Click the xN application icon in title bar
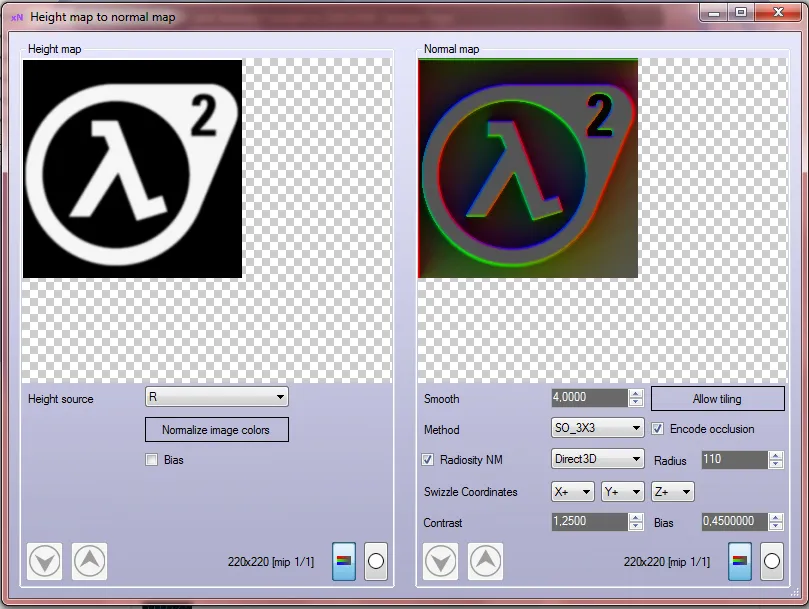This screenshot has width=809, height=609. click(17, 18)
